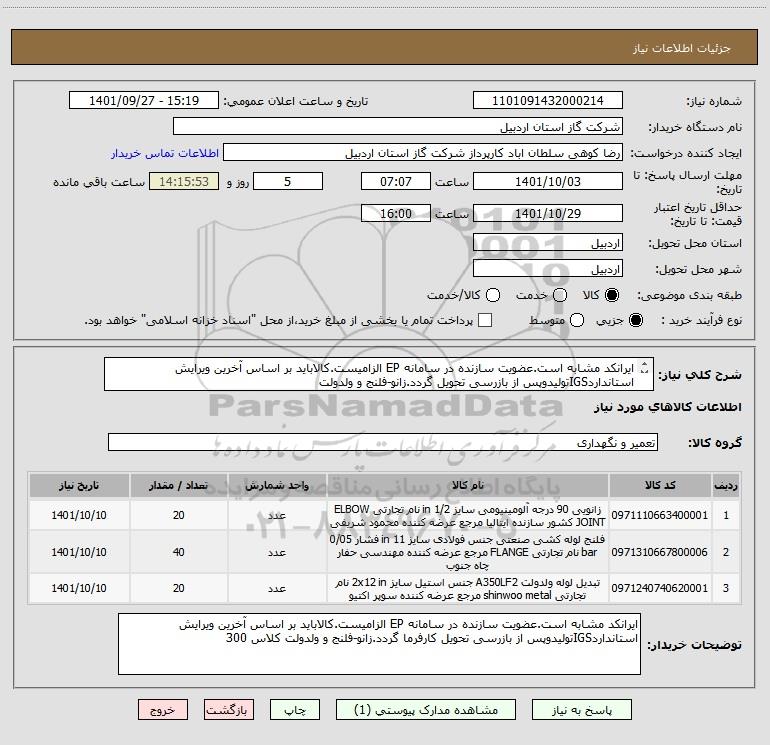Click the کد کالا column header

[660, 485]
